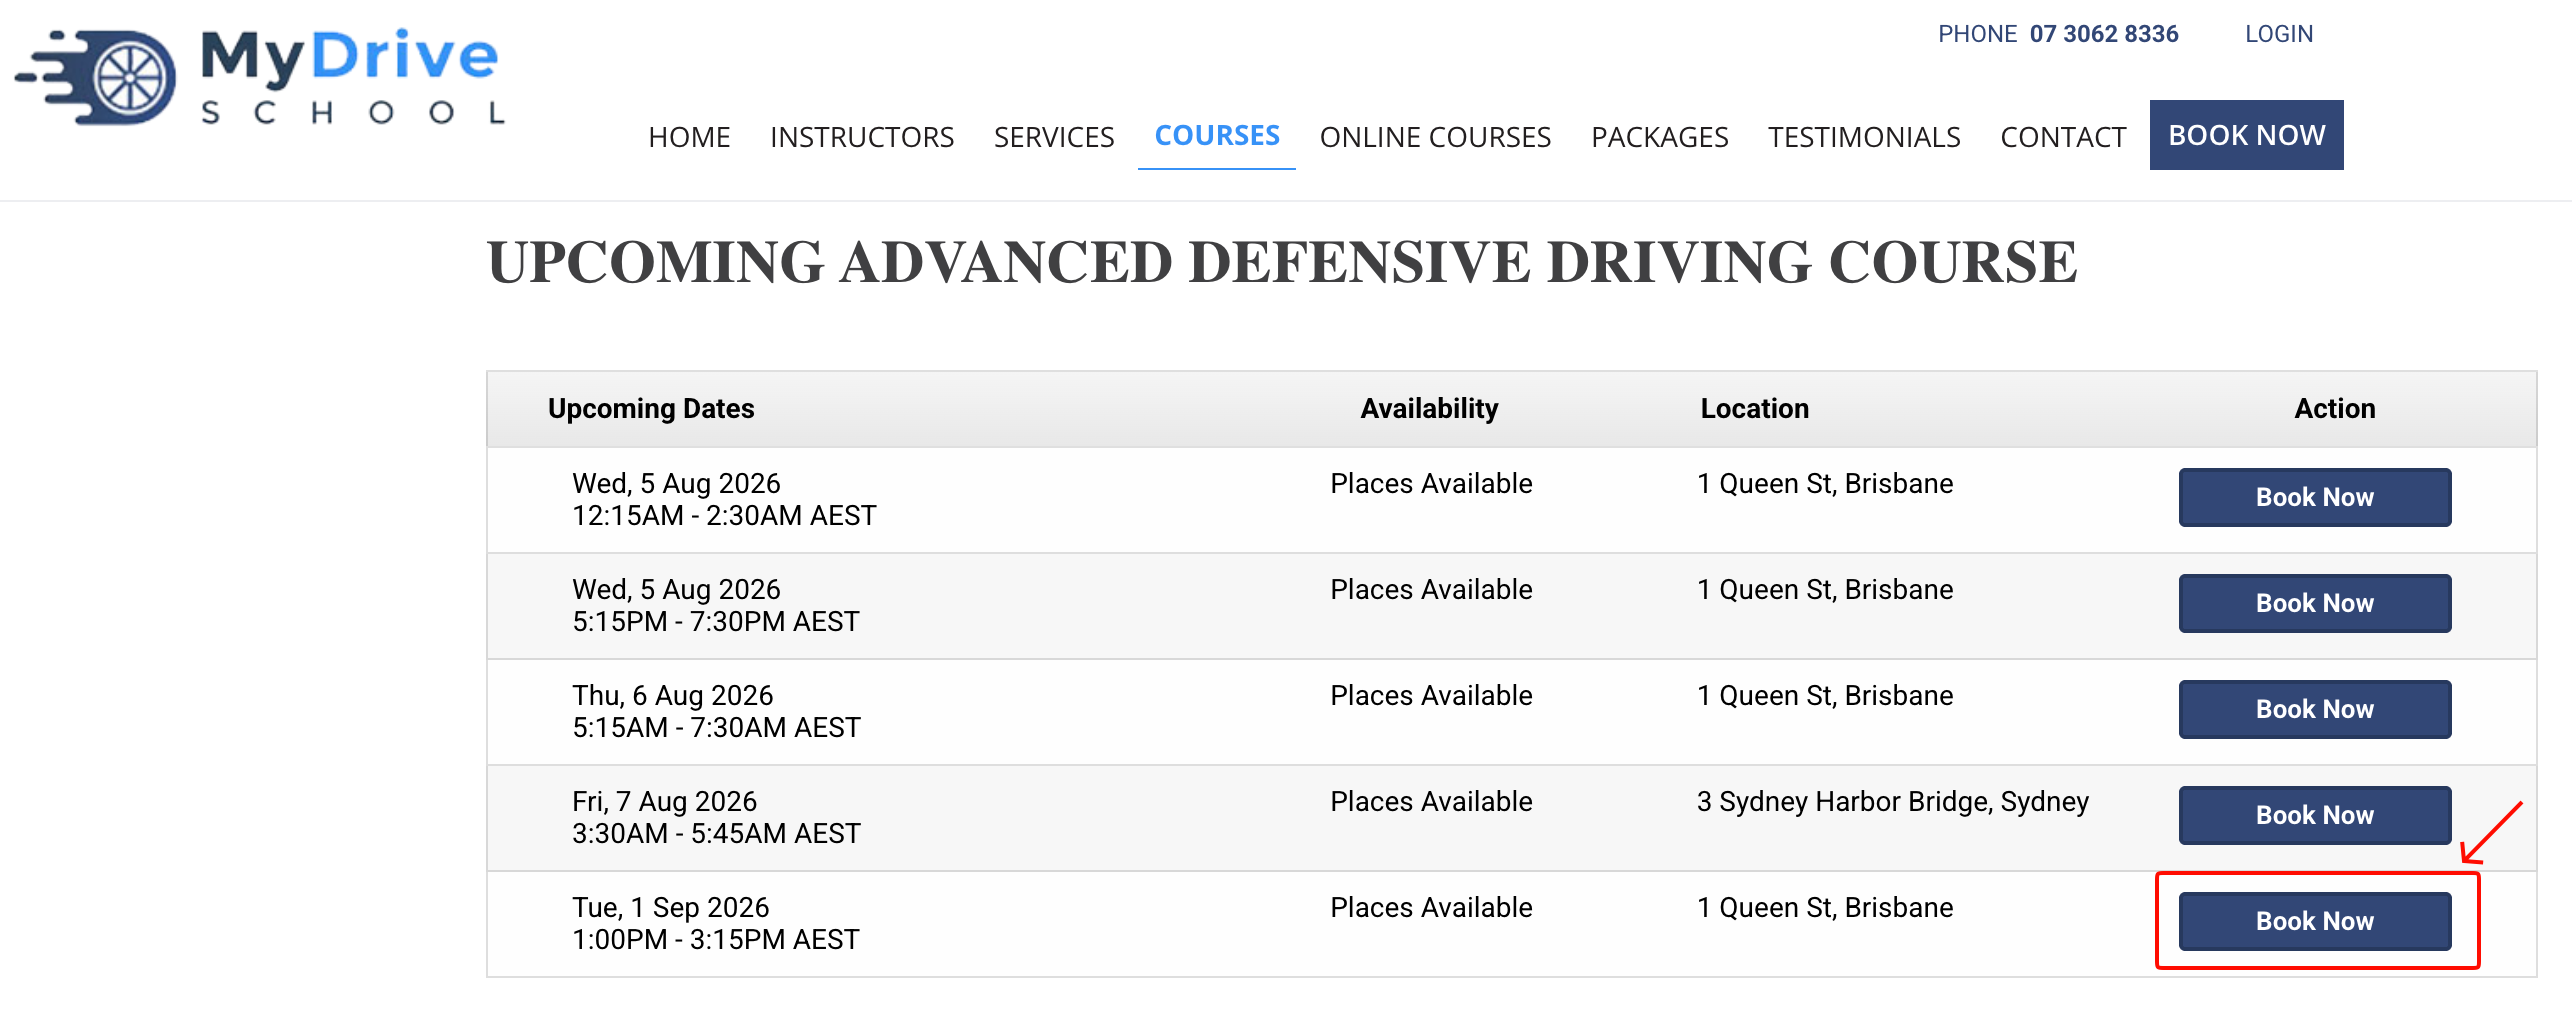The width and height of the screenshot is (2572, 1022).
Task: Click the Location column header
Action: coord(1755,409)
